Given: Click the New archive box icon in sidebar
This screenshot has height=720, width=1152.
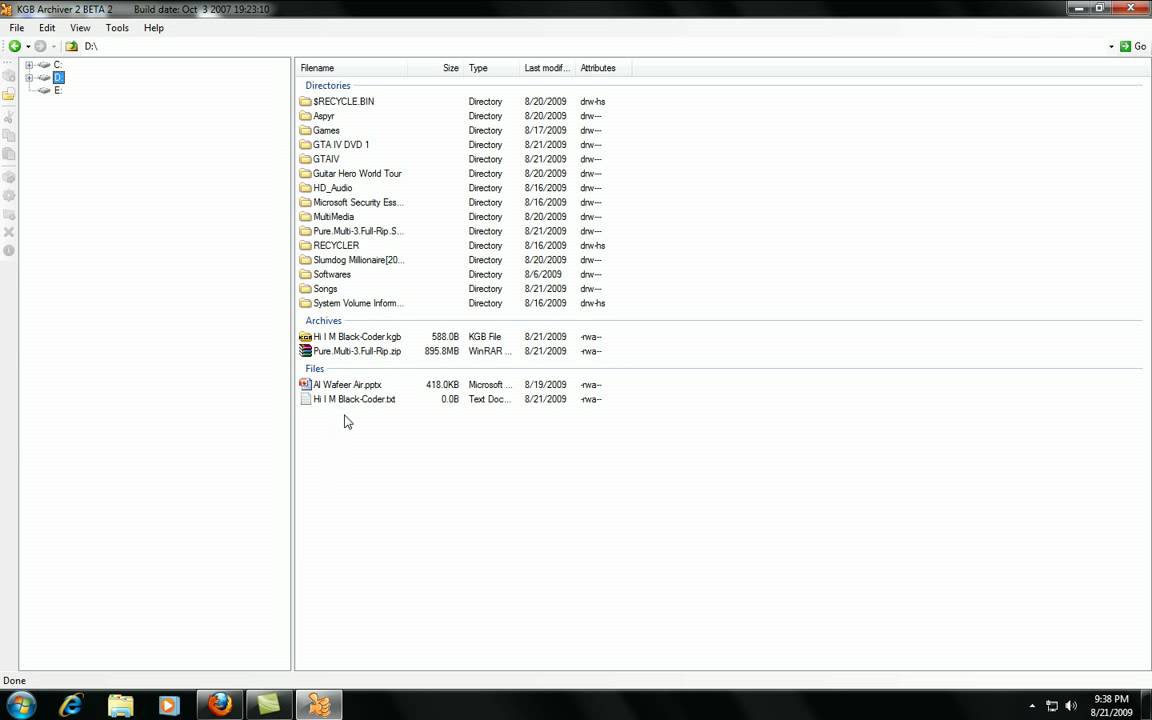Looking at the screenshot, I should 9,75.
